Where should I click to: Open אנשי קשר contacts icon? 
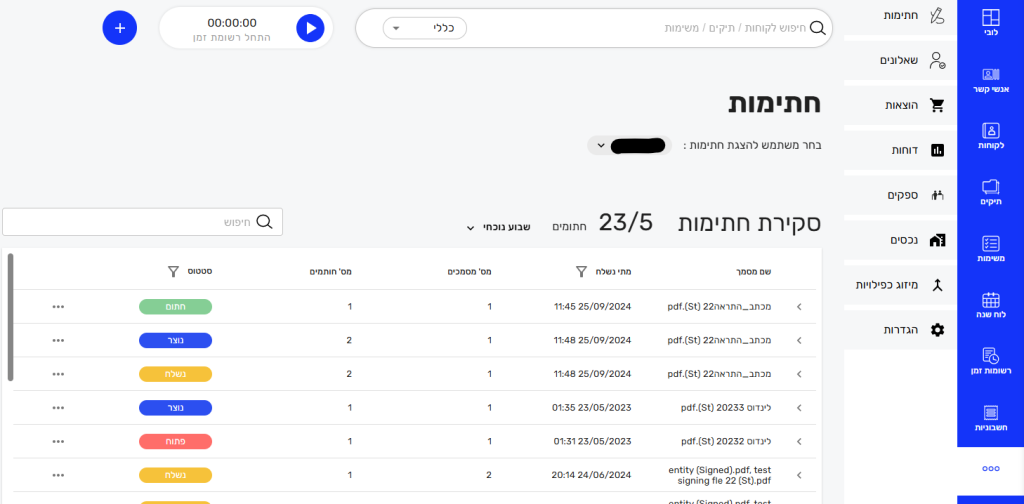click(990, 79)
